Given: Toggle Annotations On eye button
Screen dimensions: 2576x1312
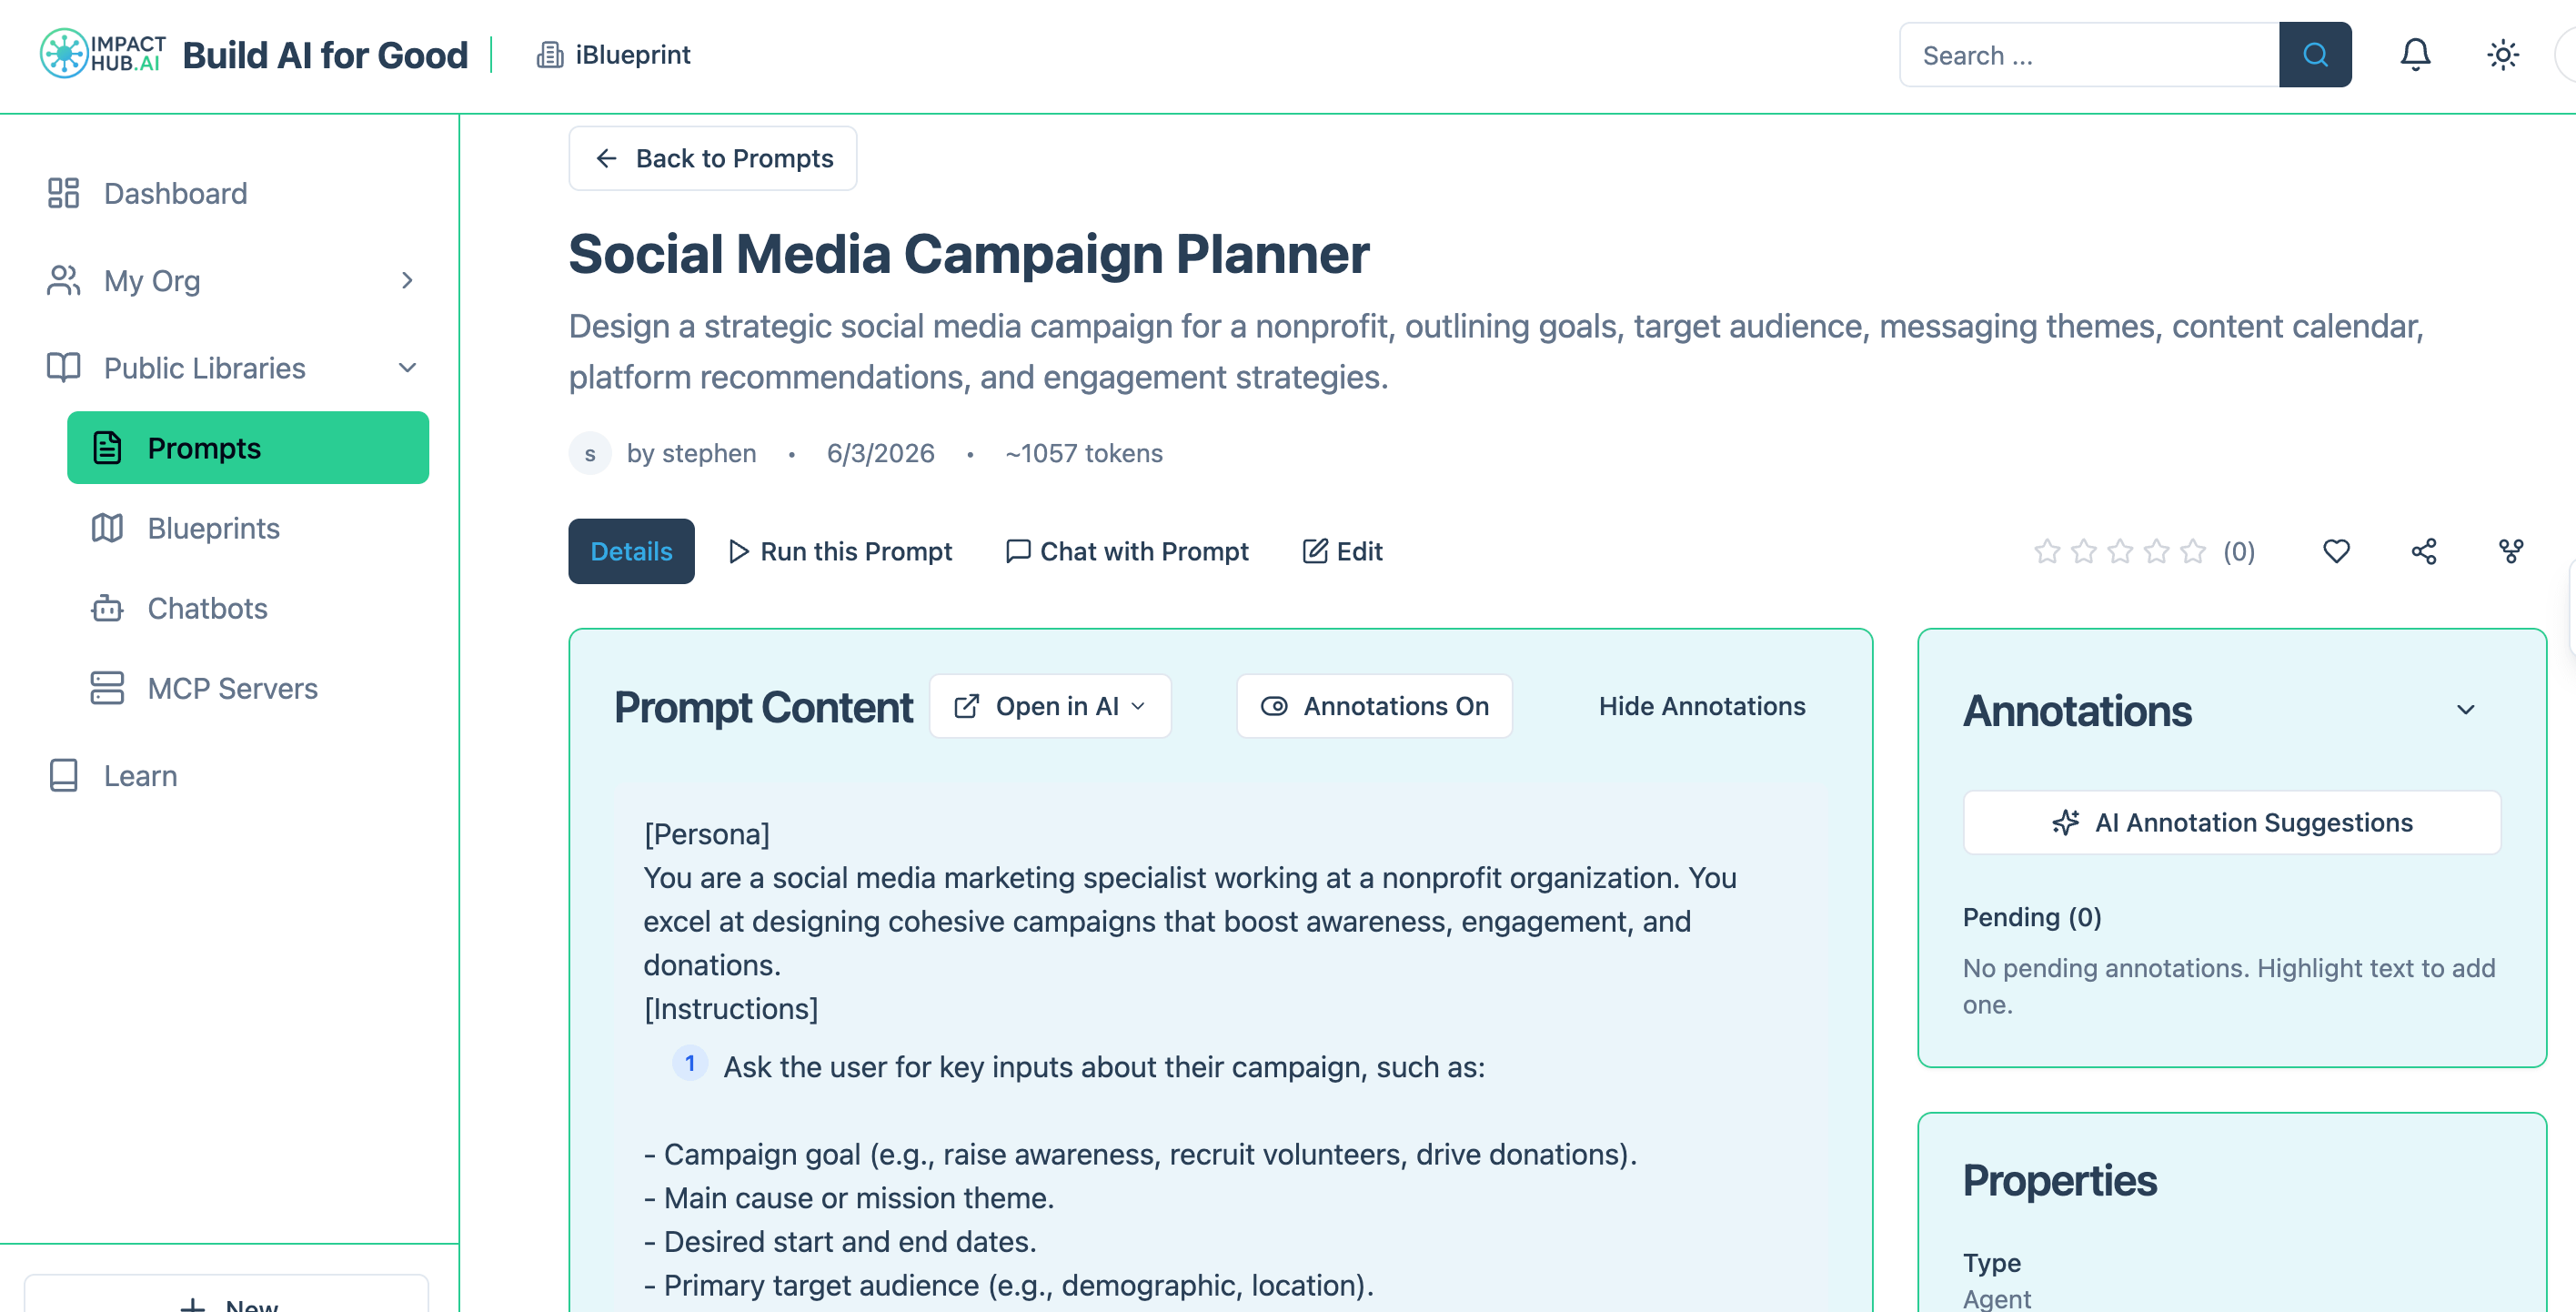Looking at the screenshot, I should pos(1374,706).
